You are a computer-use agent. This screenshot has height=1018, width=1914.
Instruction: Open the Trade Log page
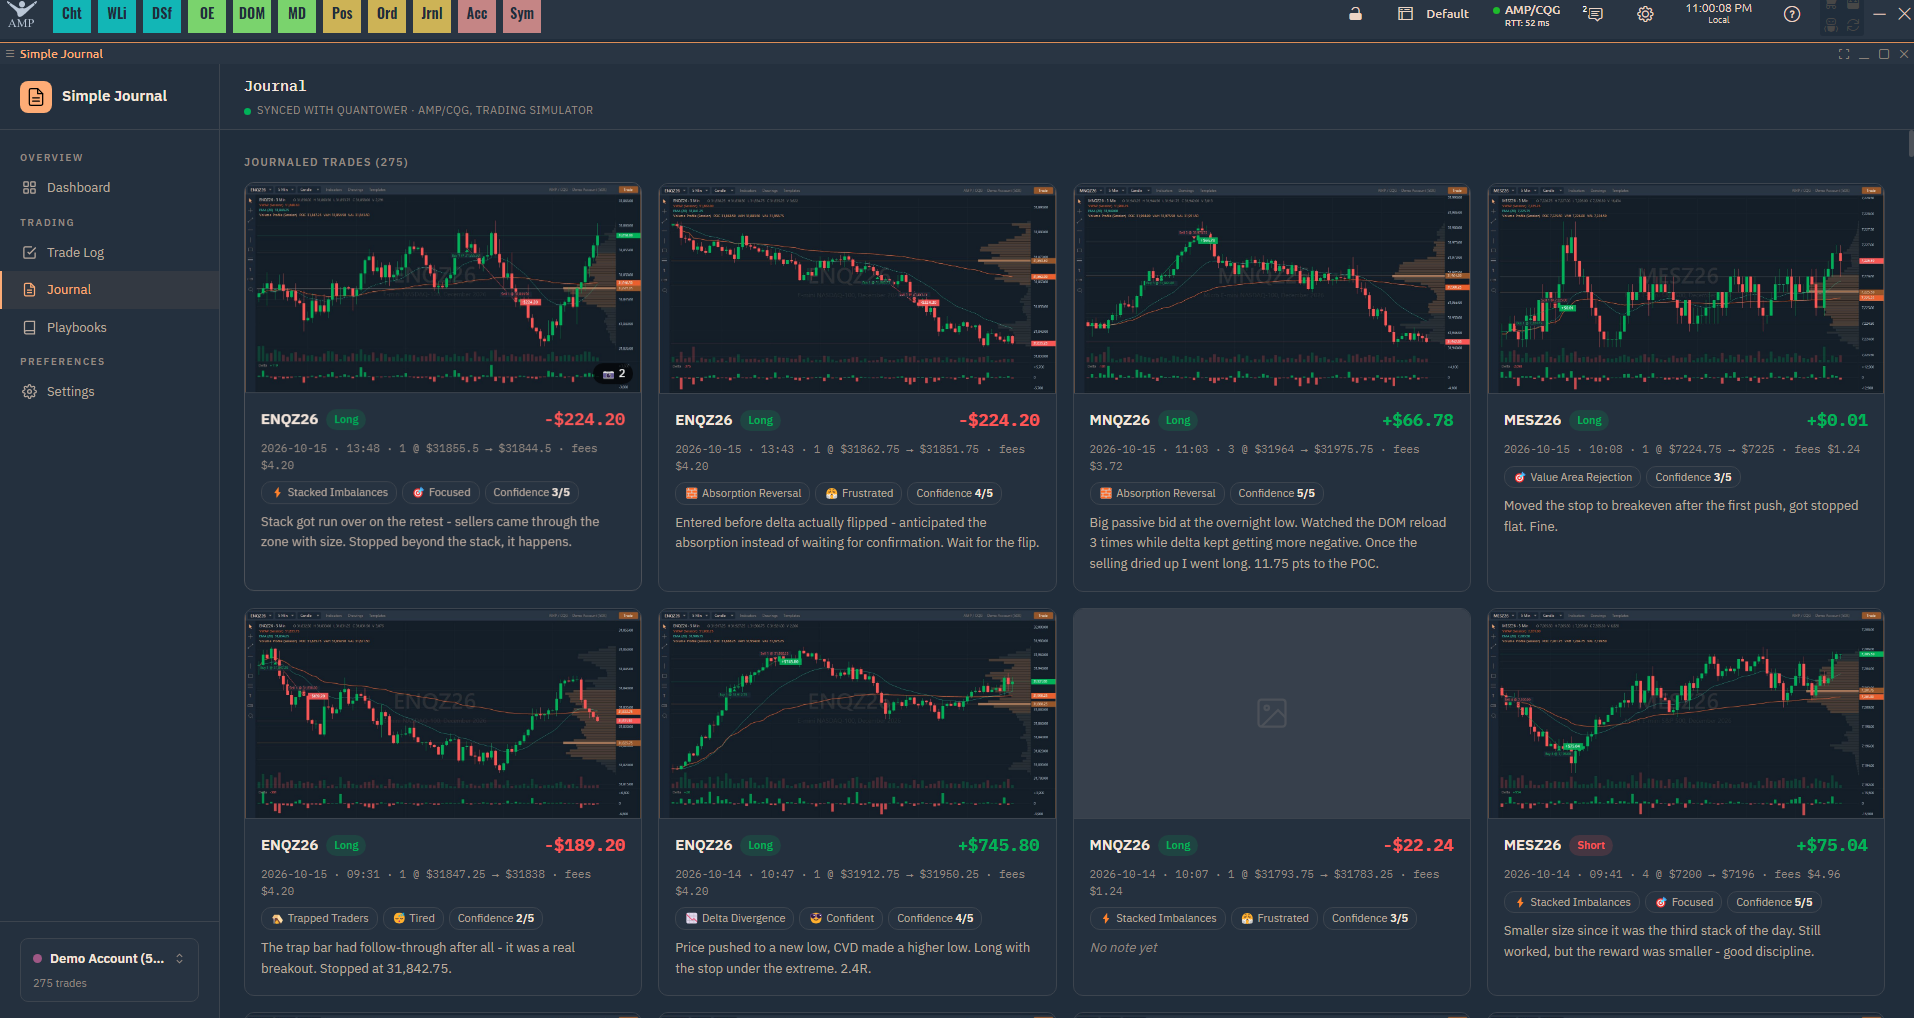[x=110, y=253]
